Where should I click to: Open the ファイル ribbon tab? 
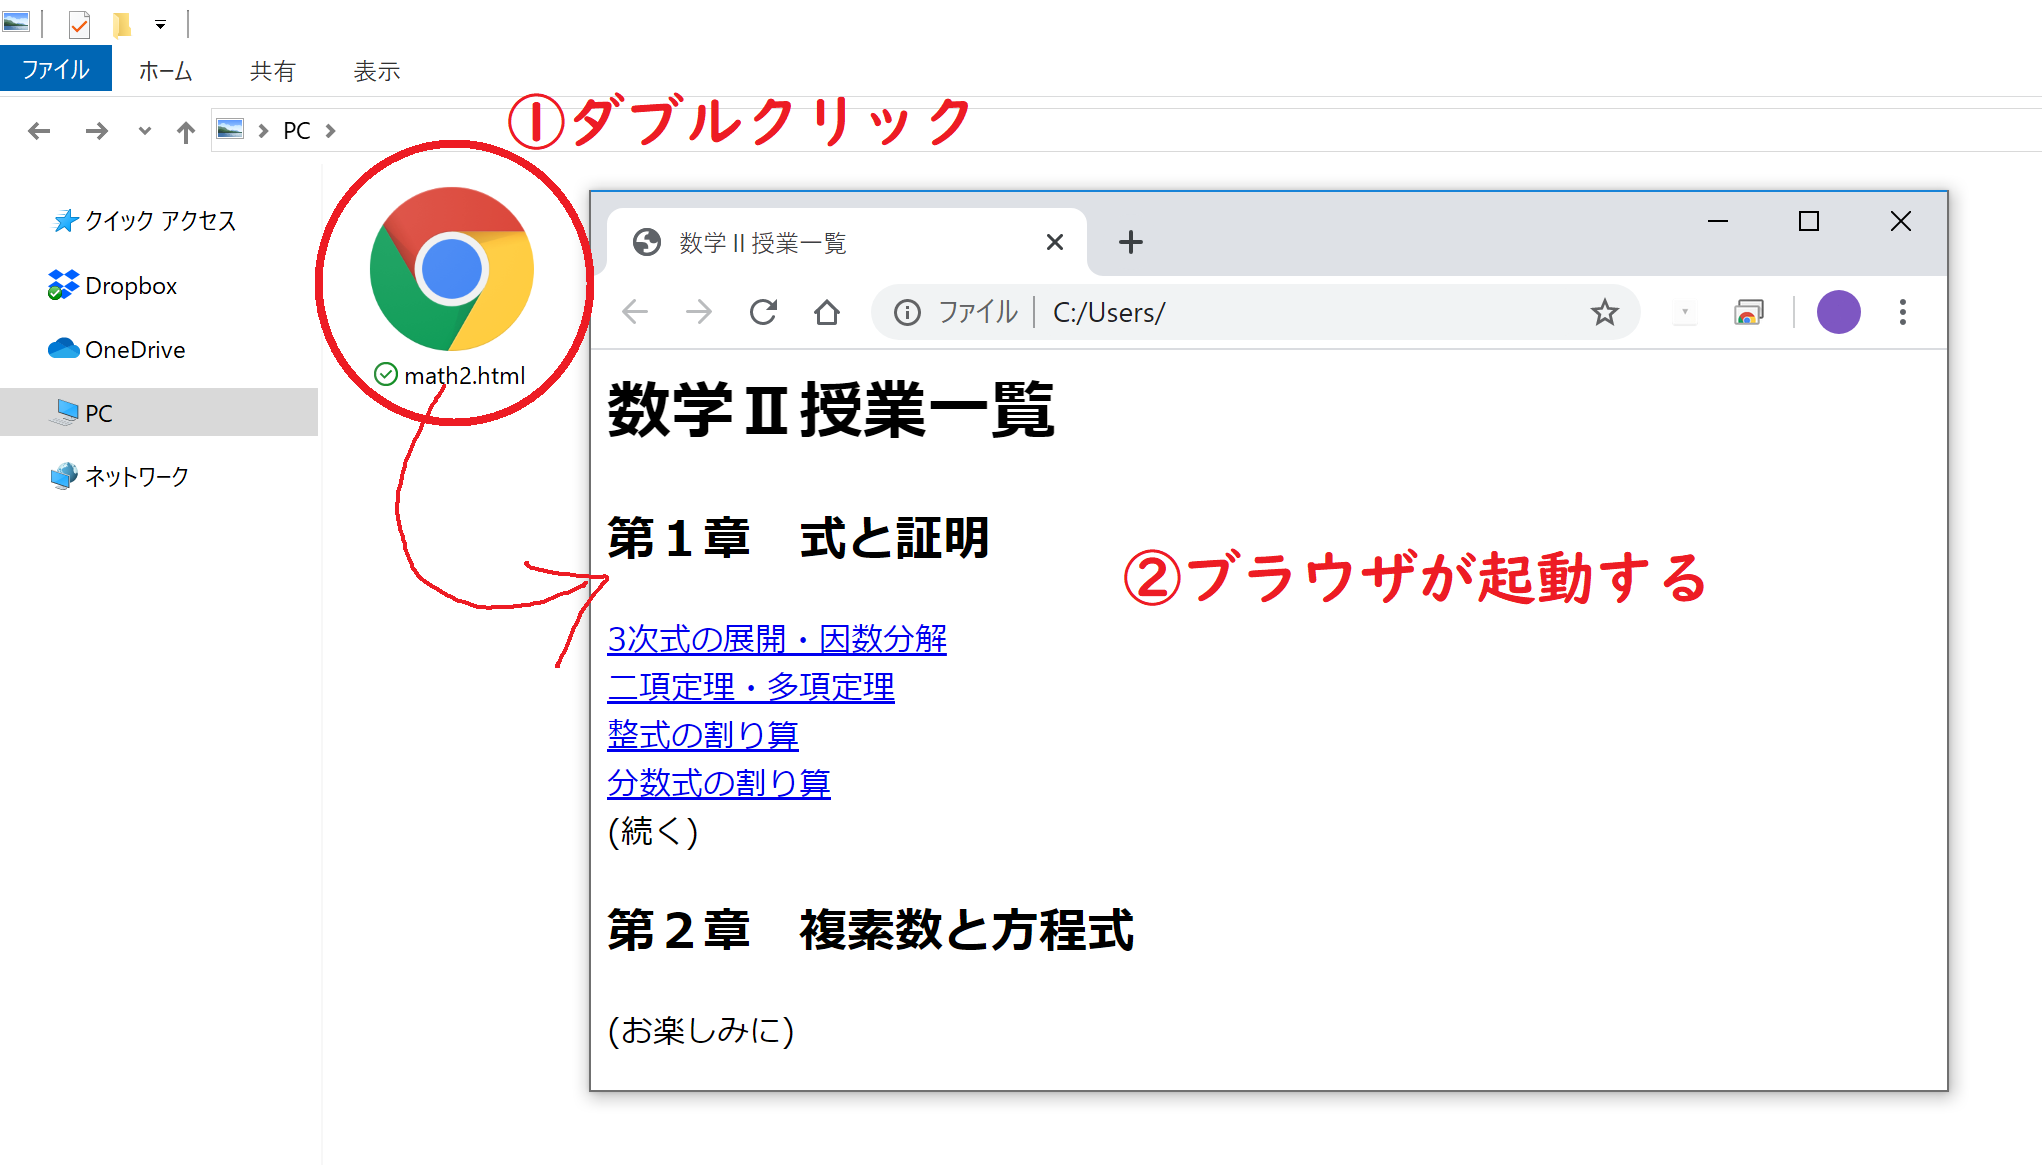tap(56, 70)
